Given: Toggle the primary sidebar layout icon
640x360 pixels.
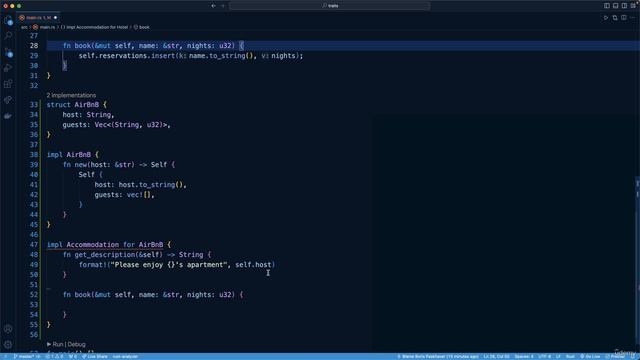Looking at the screenshot, I should 607,6.
